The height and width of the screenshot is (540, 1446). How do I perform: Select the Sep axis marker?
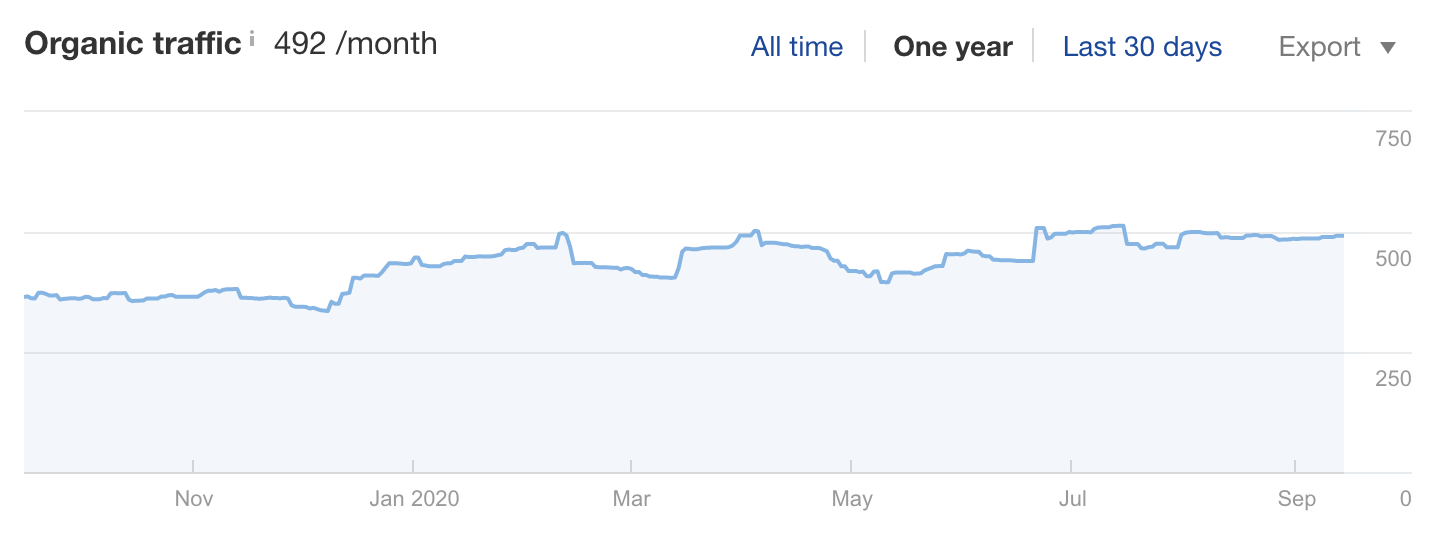pos(1296,498)
